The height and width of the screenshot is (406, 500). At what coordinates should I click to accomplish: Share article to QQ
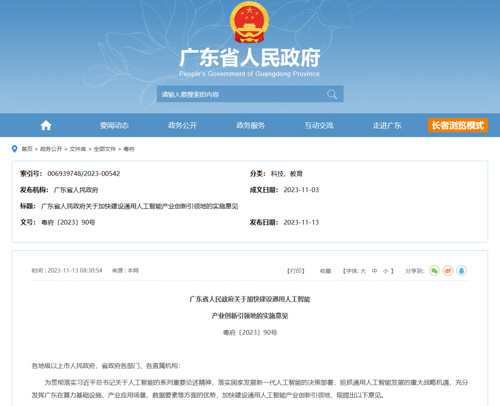(x=461, y=271)
